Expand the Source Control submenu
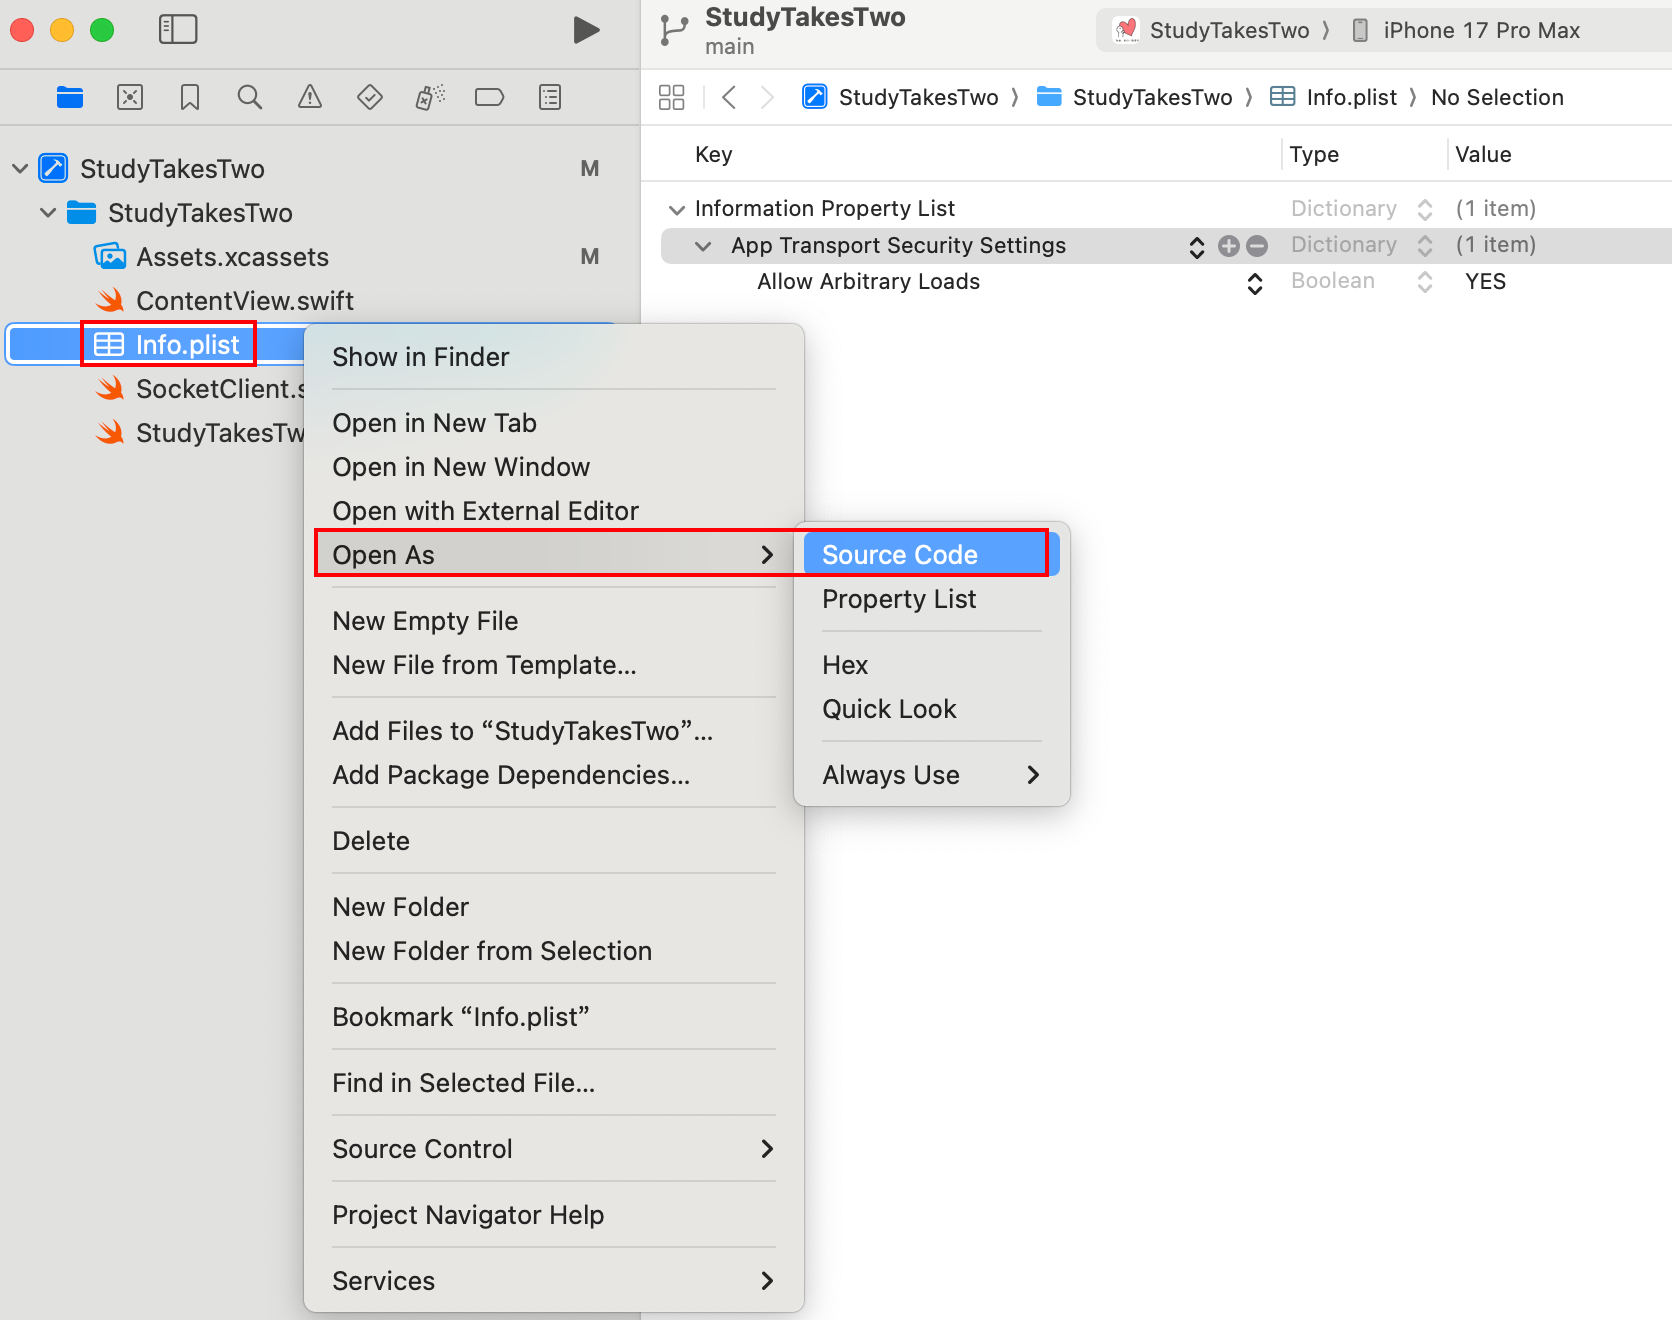The height and width of the screenshot is (1320, 1672). 554,1149
